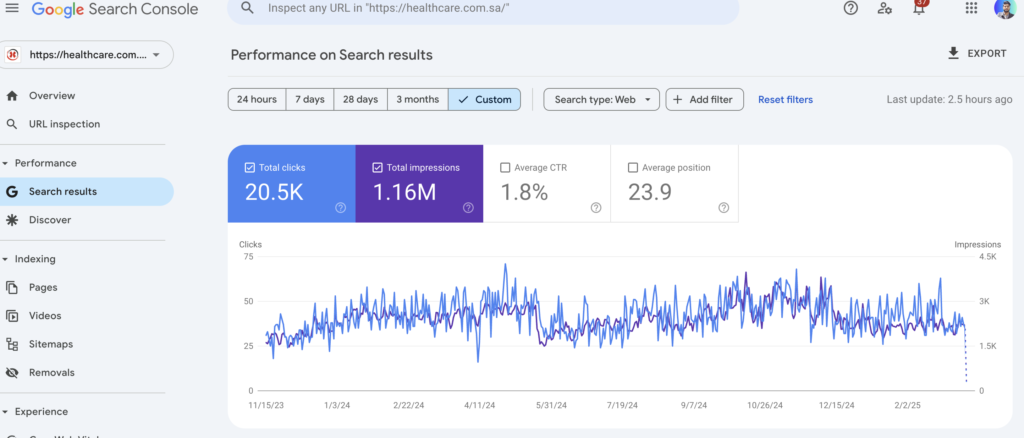Select the 3 months date range
The height and width of the screenshot is (438, 1024).
(x=417, y=100)
